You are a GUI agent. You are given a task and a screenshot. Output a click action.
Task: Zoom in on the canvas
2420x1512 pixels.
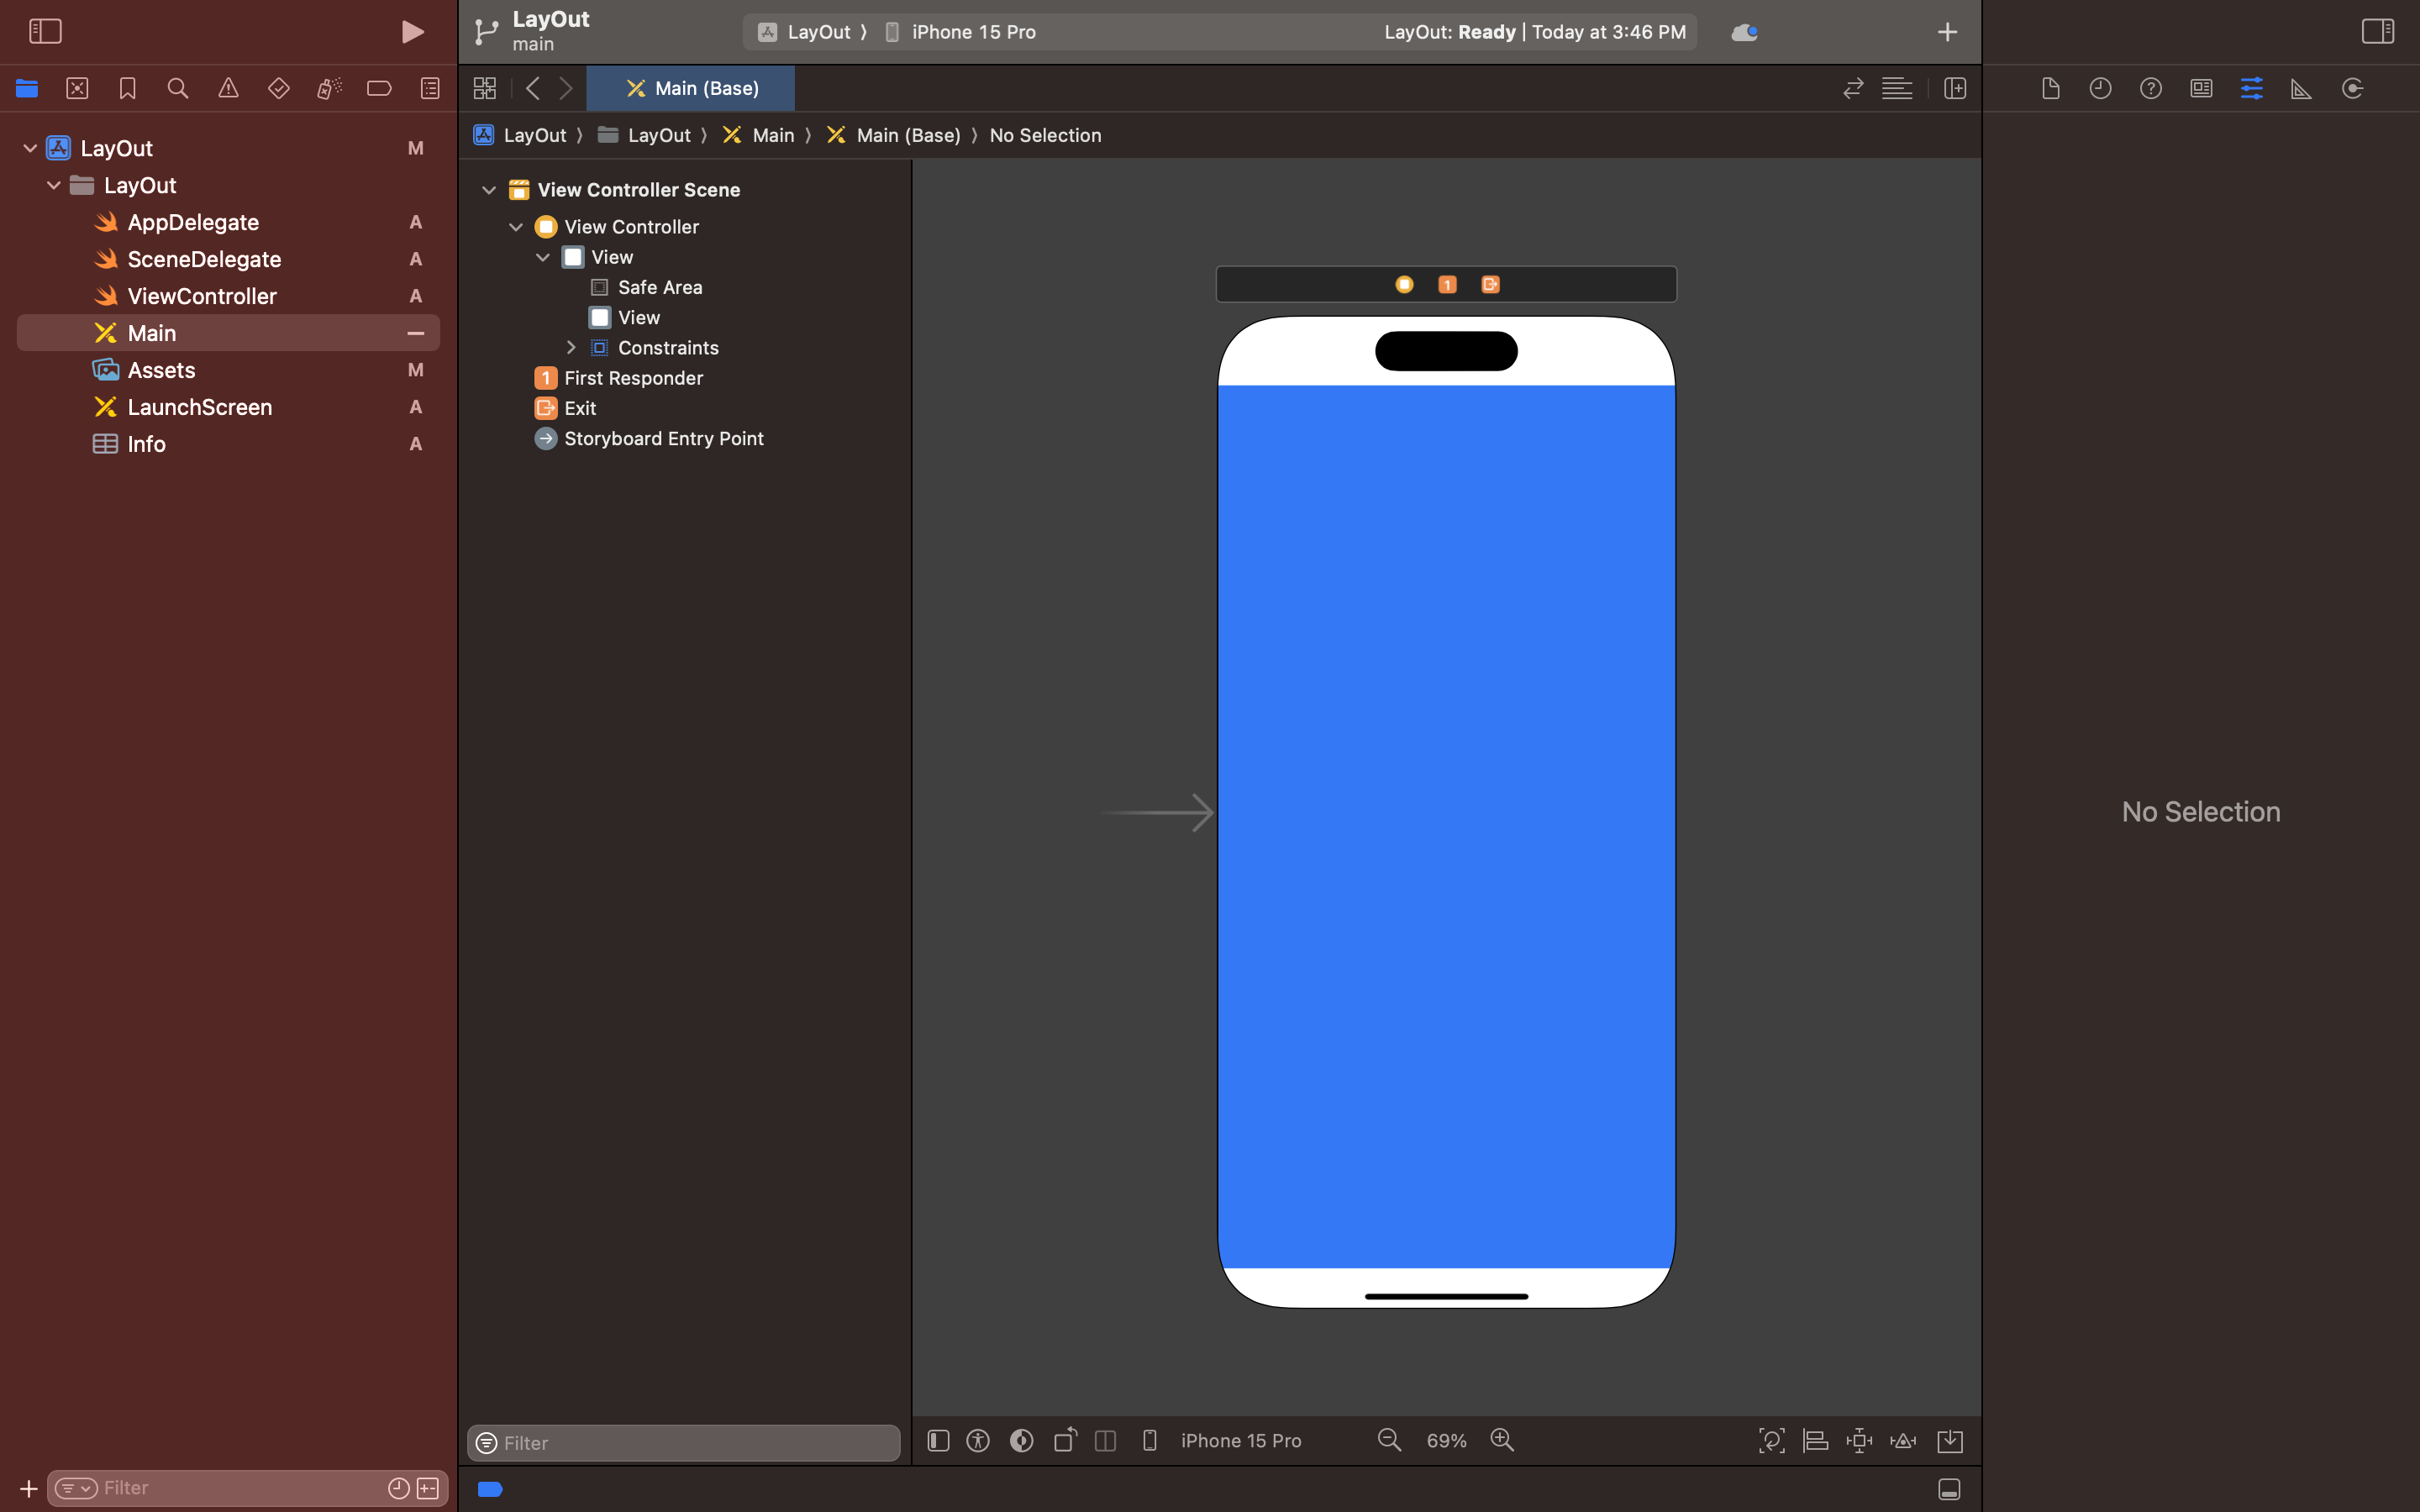(x=1501, y=1440)
